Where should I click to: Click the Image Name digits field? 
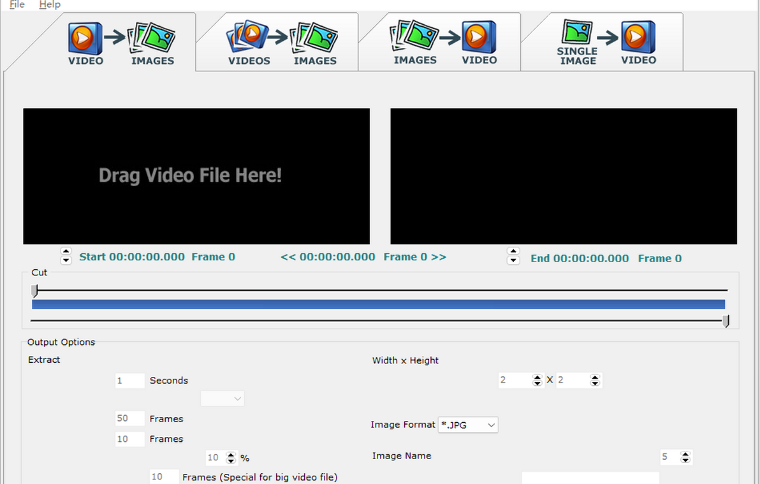click(x=670, y=457)
